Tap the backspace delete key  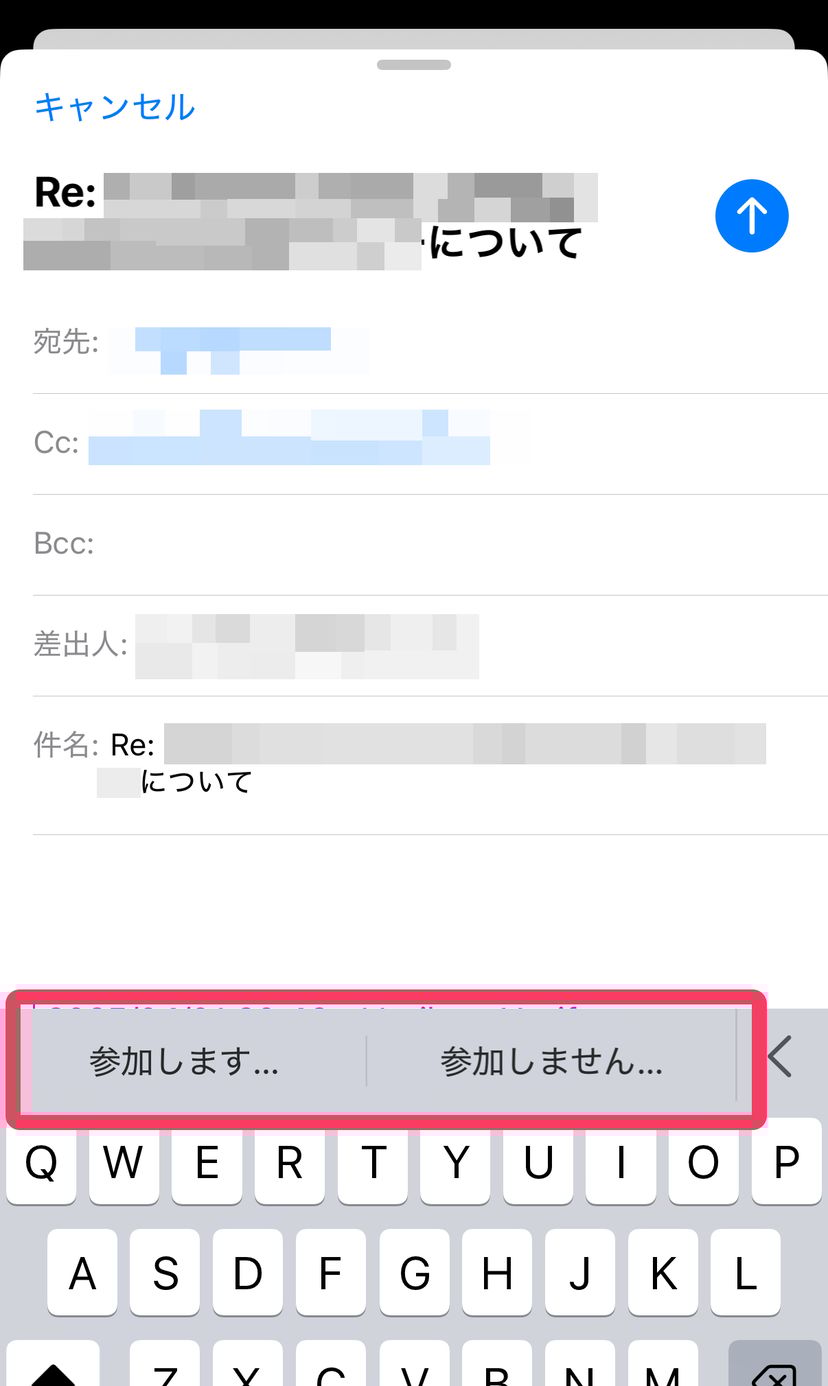point(775,1364)
